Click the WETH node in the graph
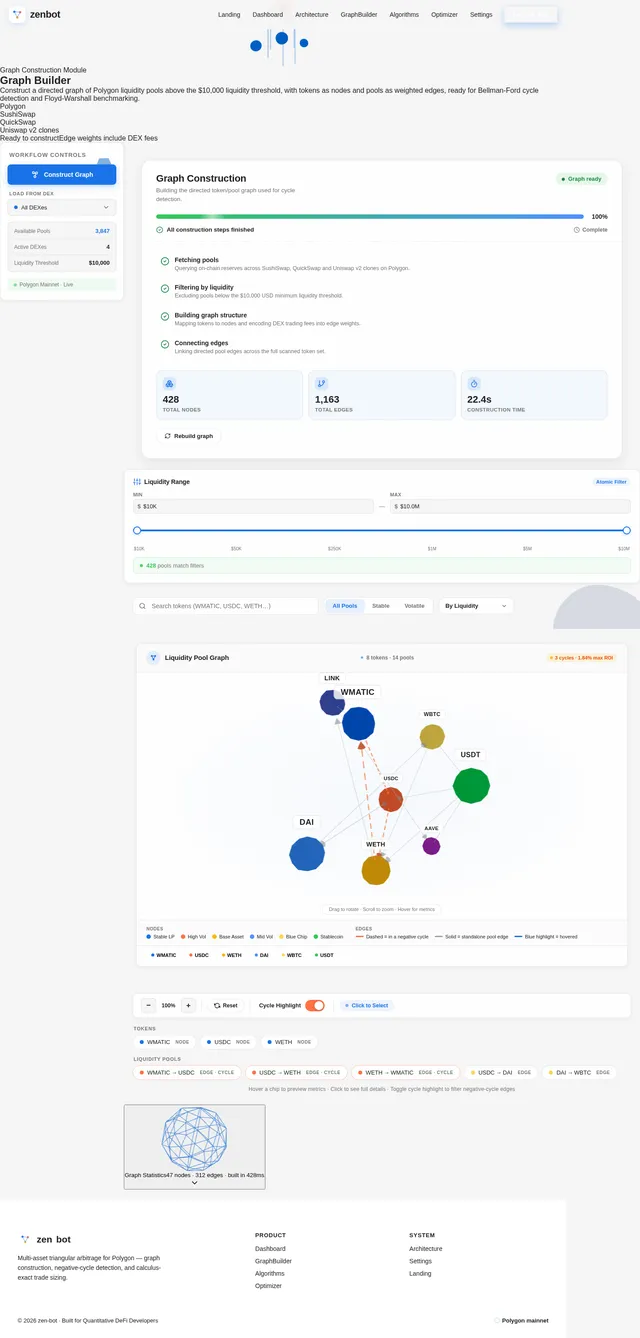Image resolution: width=640 pixels, height=1338 pixels. [375, 870]
